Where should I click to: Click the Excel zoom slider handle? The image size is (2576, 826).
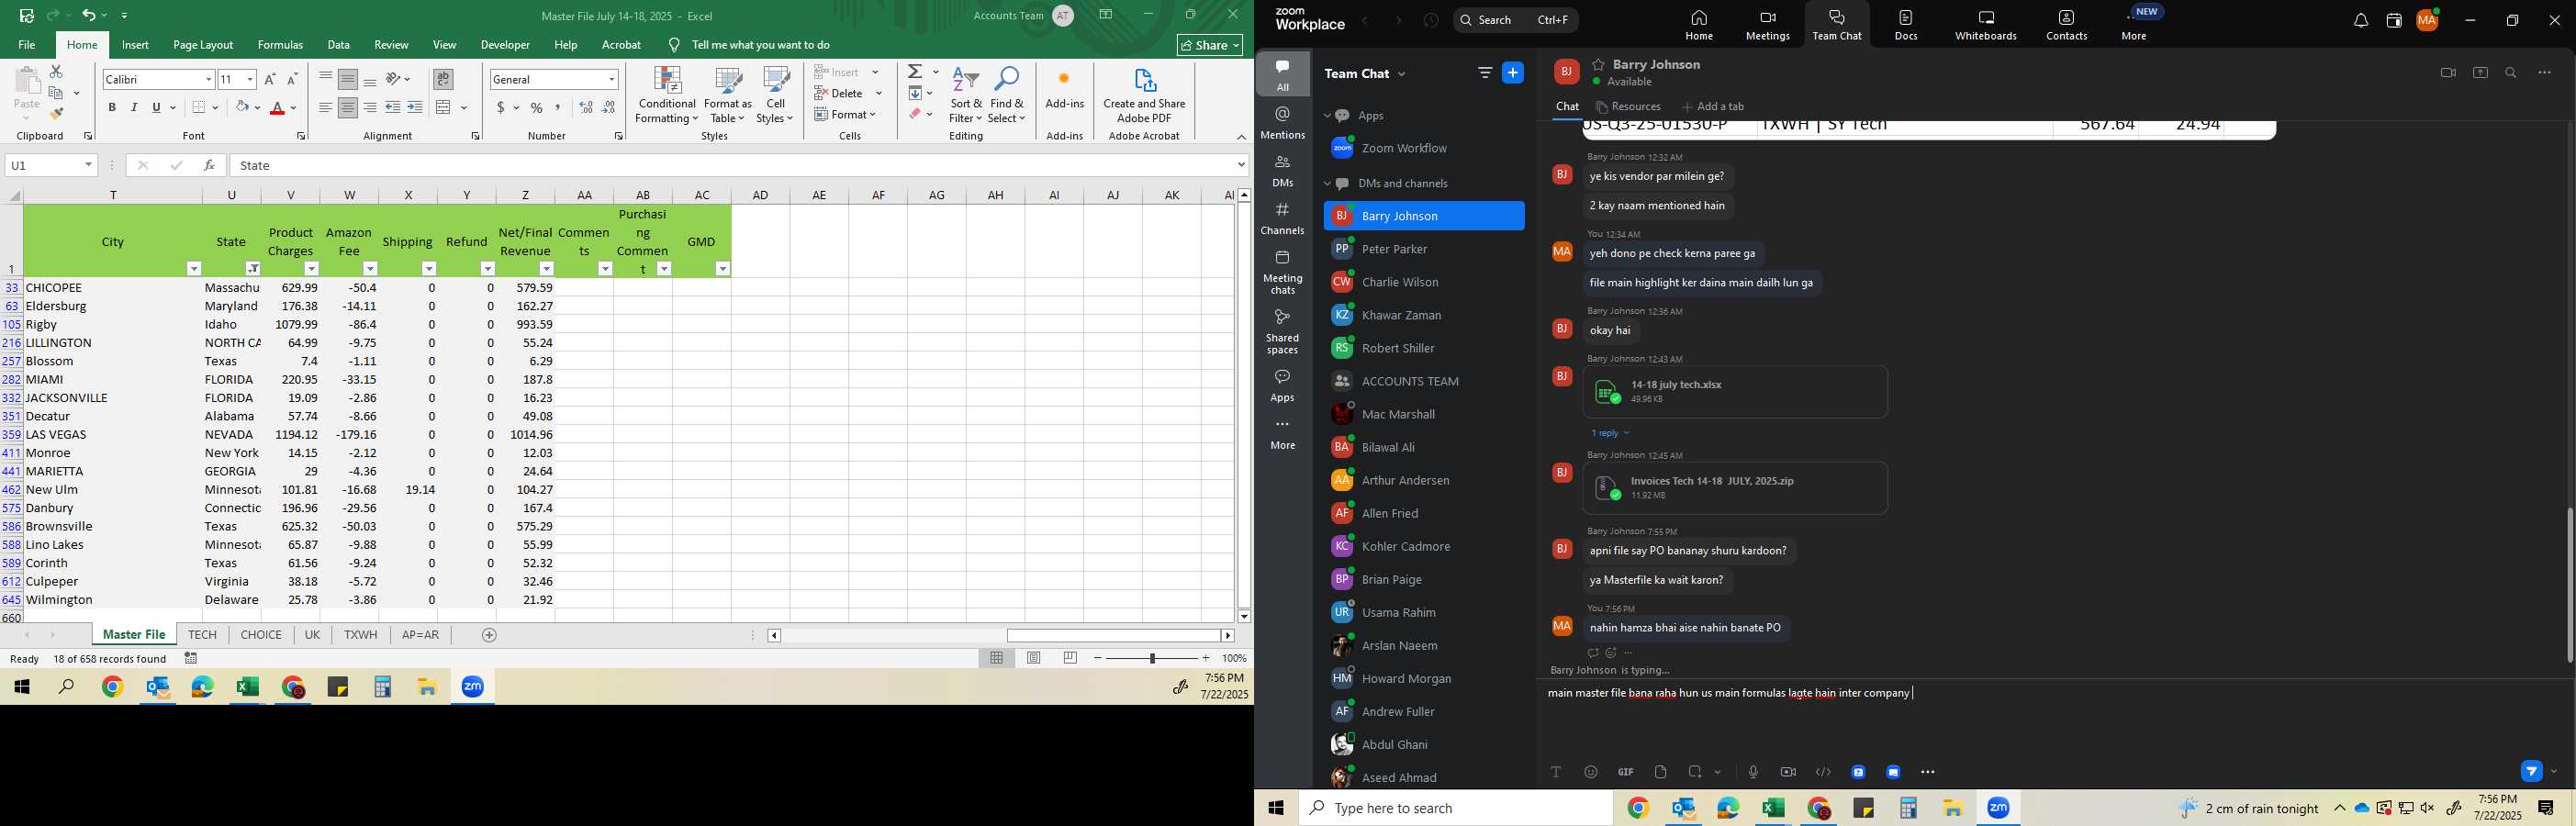tap(1152, 658)
